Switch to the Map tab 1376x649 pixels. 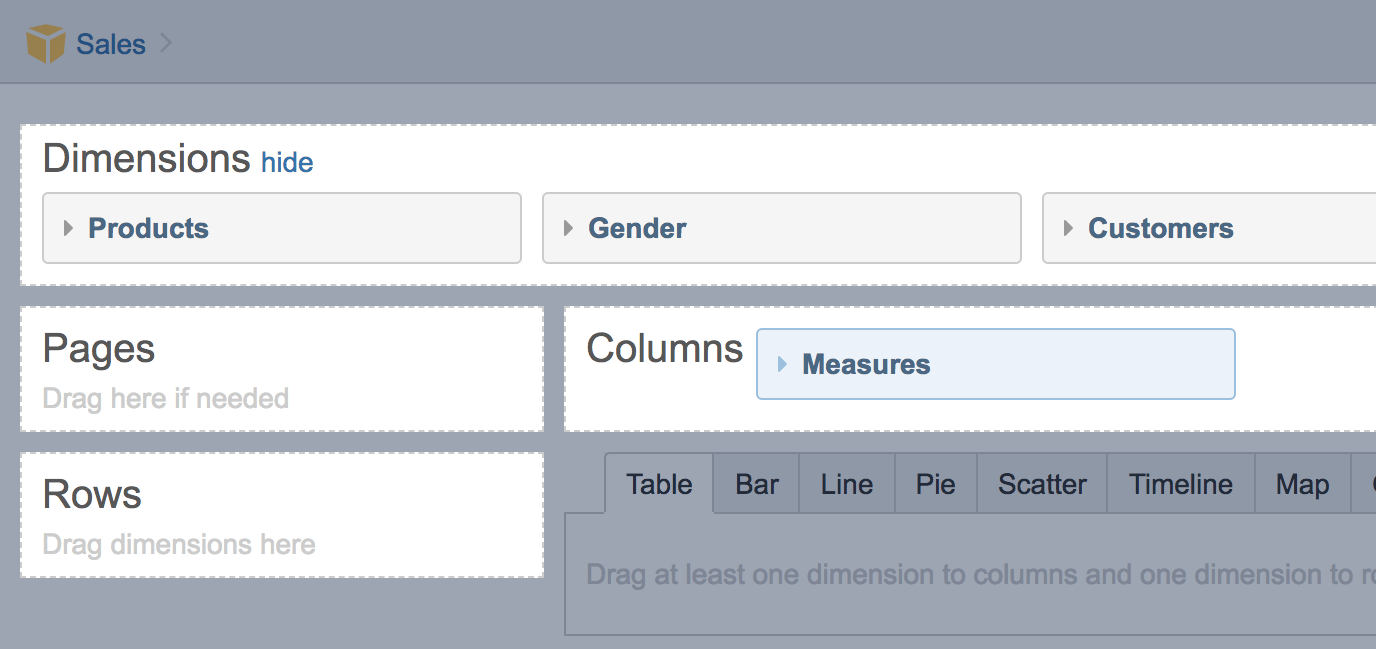point(1301,485)
